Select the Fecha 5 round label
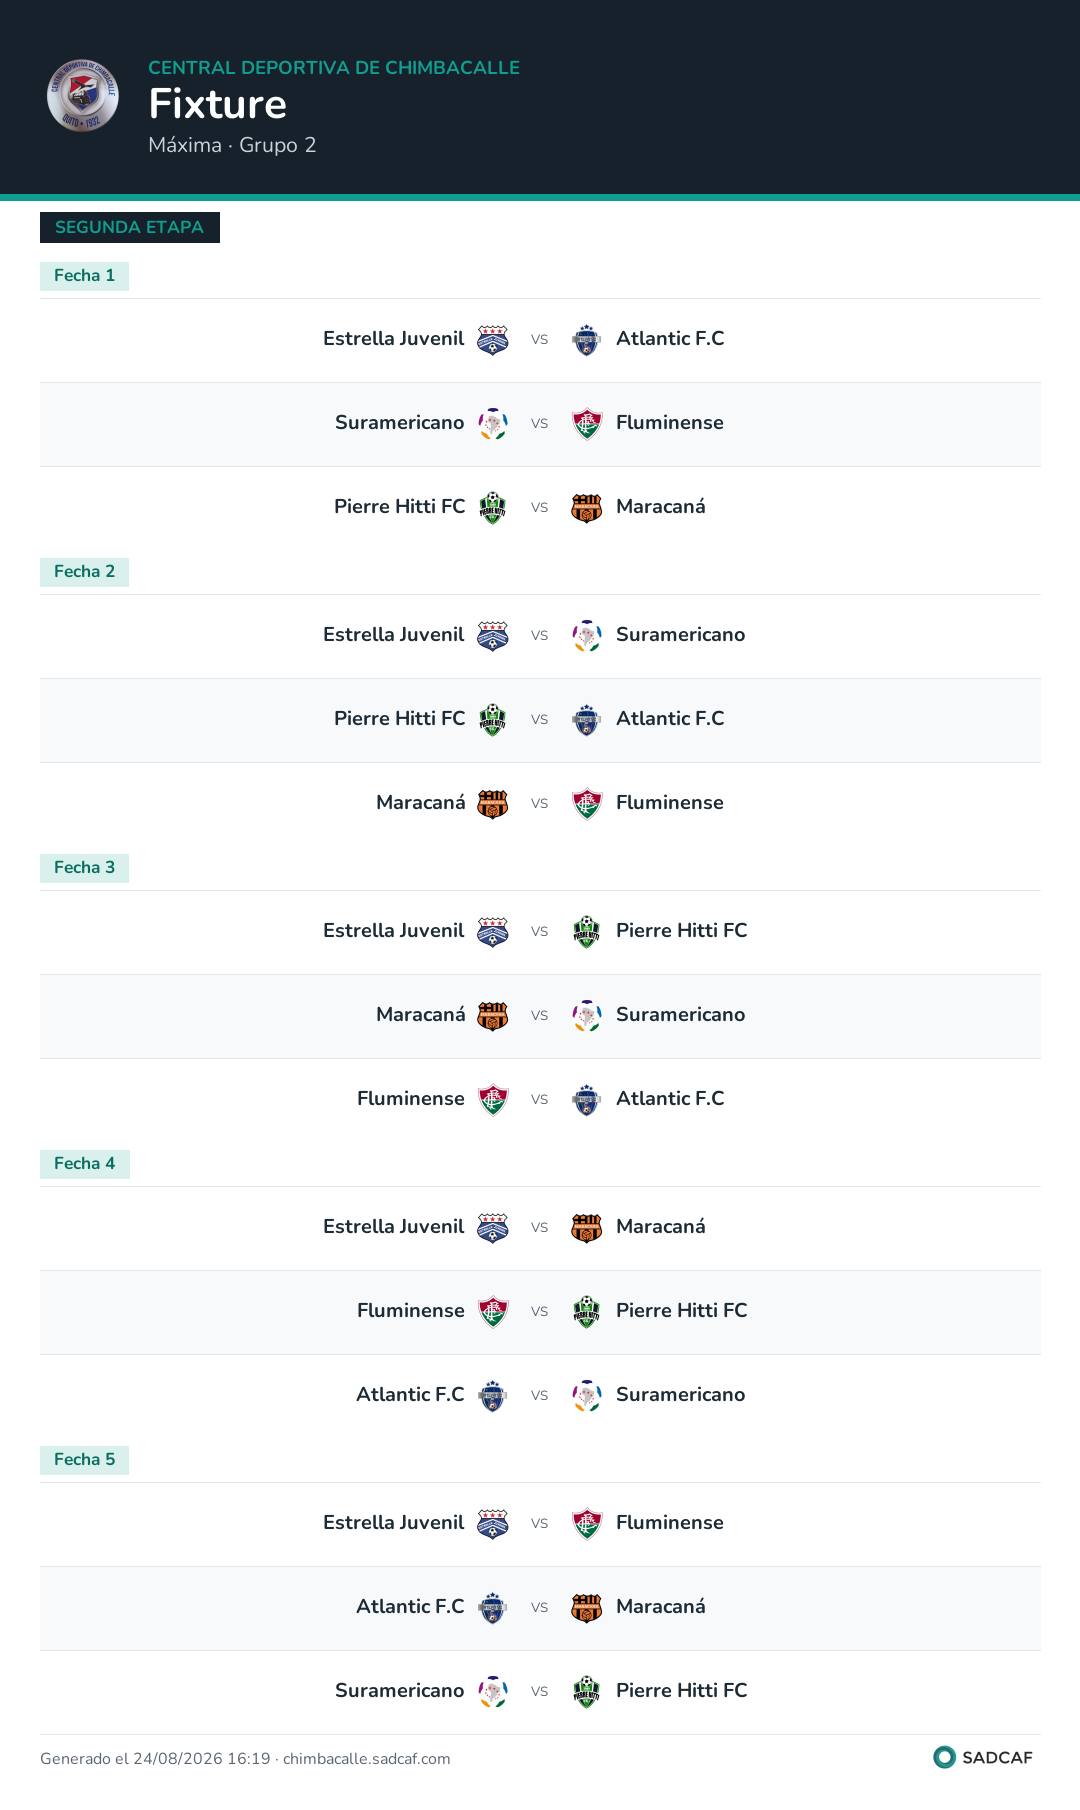The image size is (1080, 1810). click(84, 1460)
